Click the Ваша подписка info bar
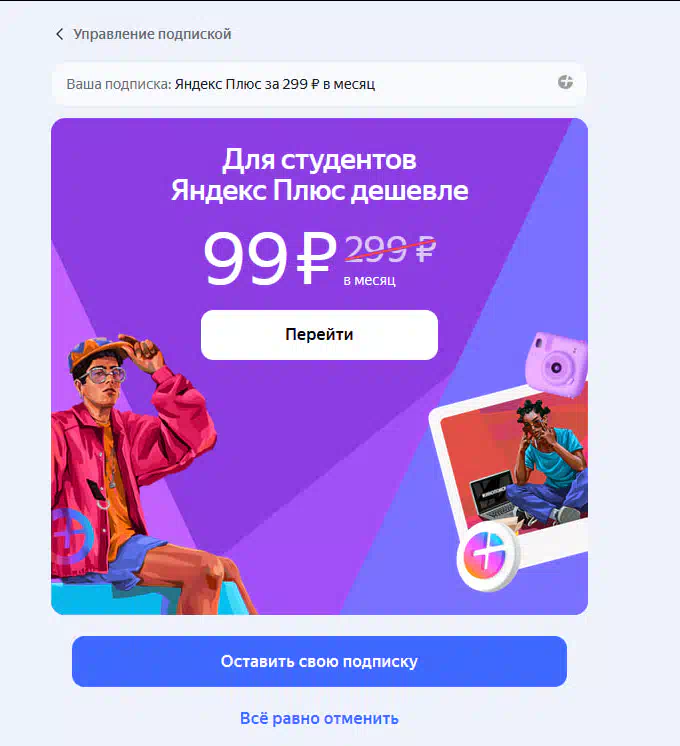Image resolution: width=680 pixels, height=746 pixels. [319, 84]
